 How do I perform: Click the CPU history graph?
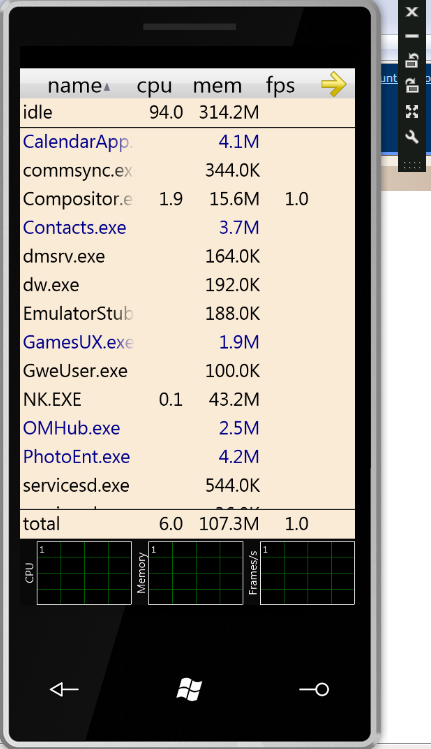pyautogui.click(x=84, y=573)
